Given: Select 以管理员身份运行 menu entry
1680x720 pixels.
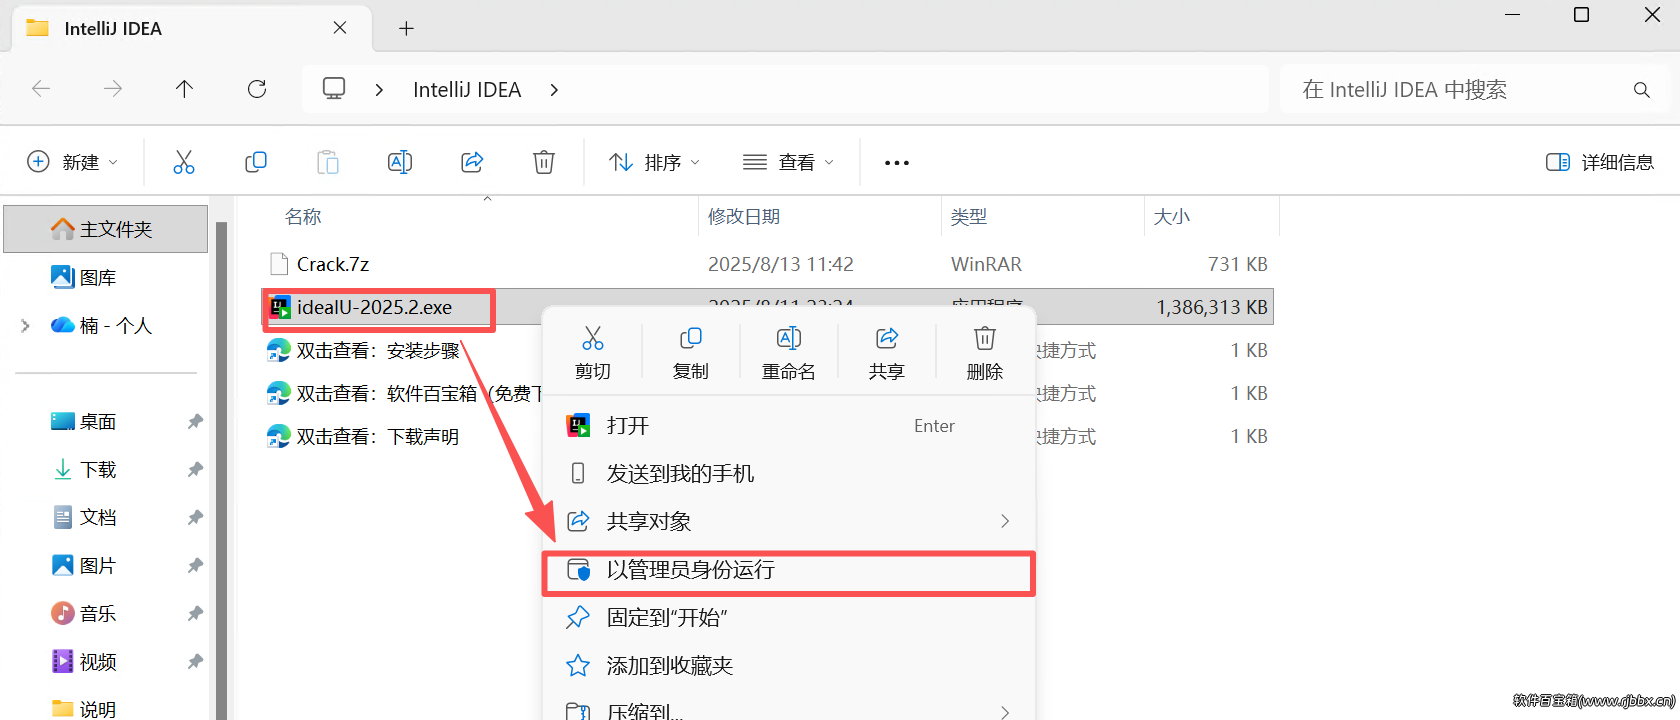Looking at the screenshot, I should pos(788,570).
